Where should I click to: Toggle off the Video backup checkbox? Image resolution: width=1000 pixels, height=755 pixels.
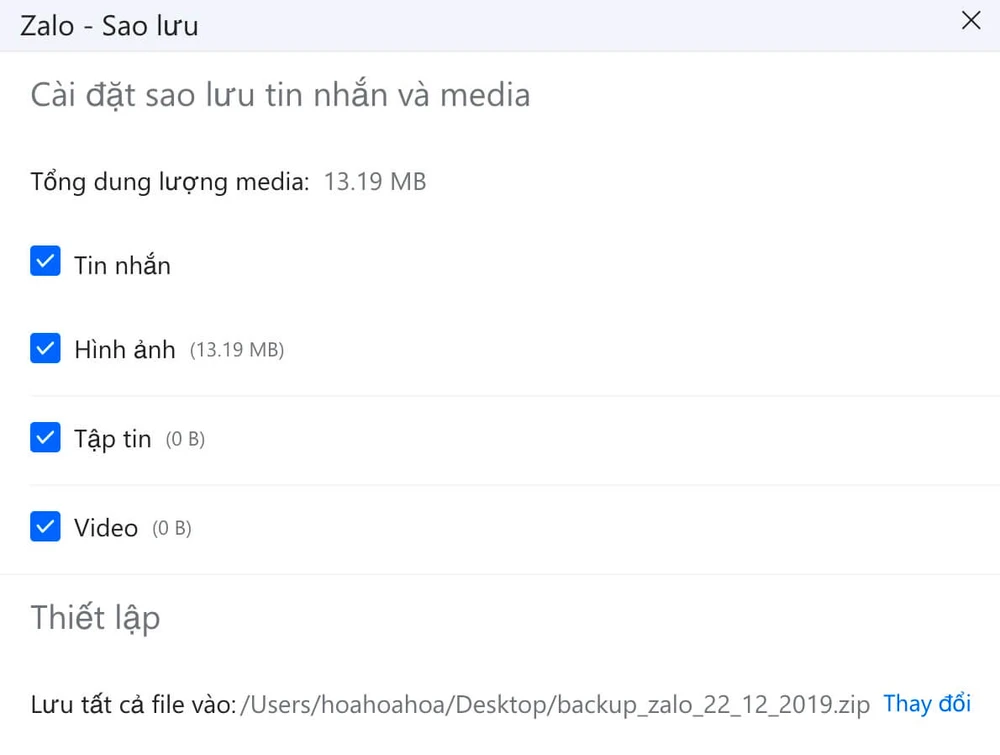pos(44,526)
